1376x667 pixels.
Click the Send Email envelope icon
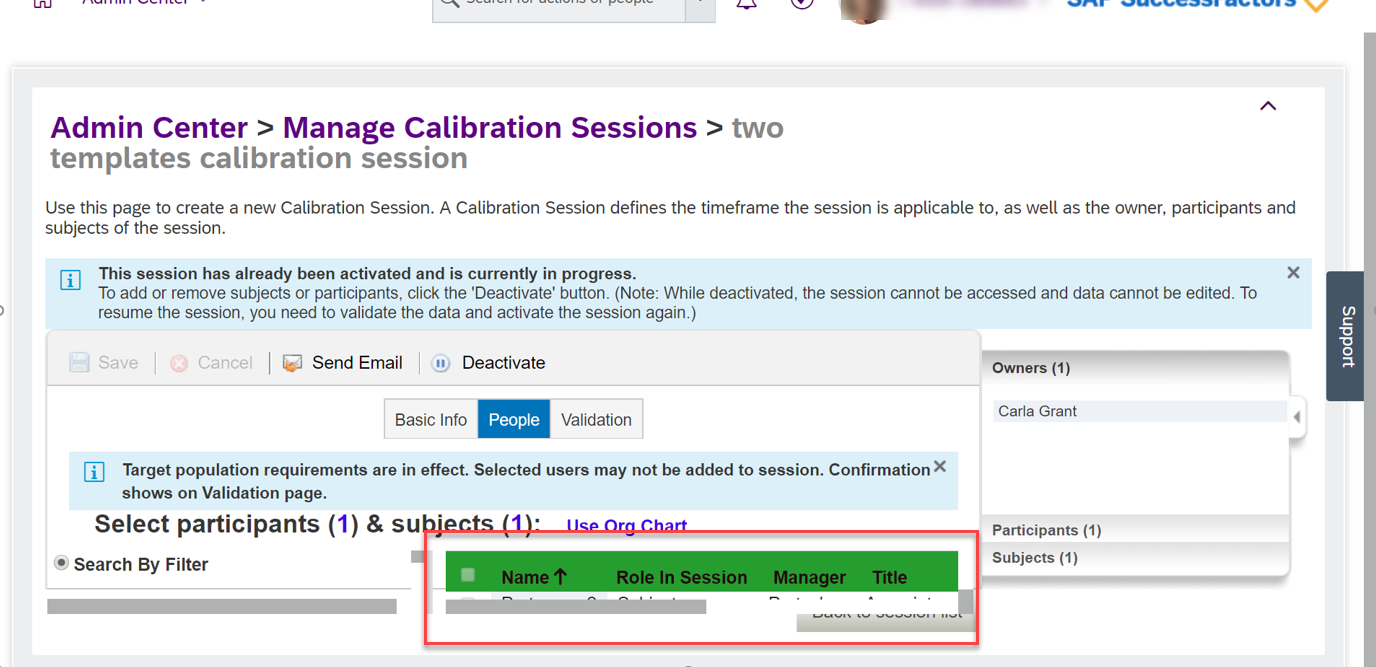[292, 363]
